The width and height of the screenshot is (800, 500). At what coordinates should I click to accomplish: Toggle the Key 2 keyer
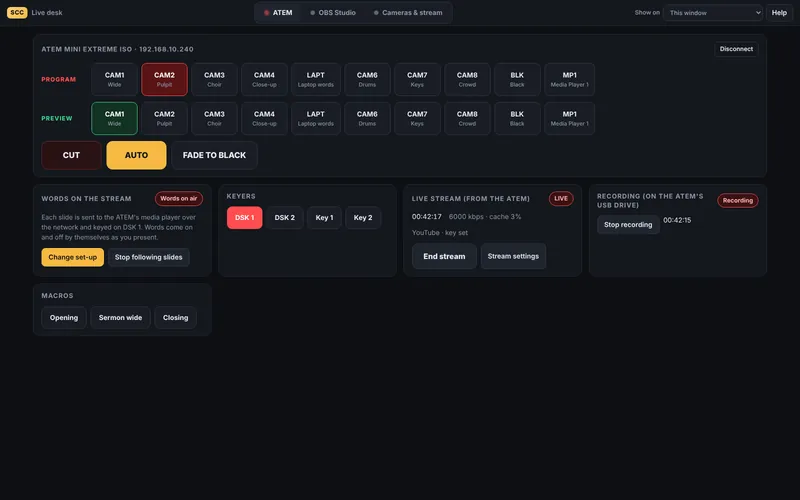tap(363, 217)
